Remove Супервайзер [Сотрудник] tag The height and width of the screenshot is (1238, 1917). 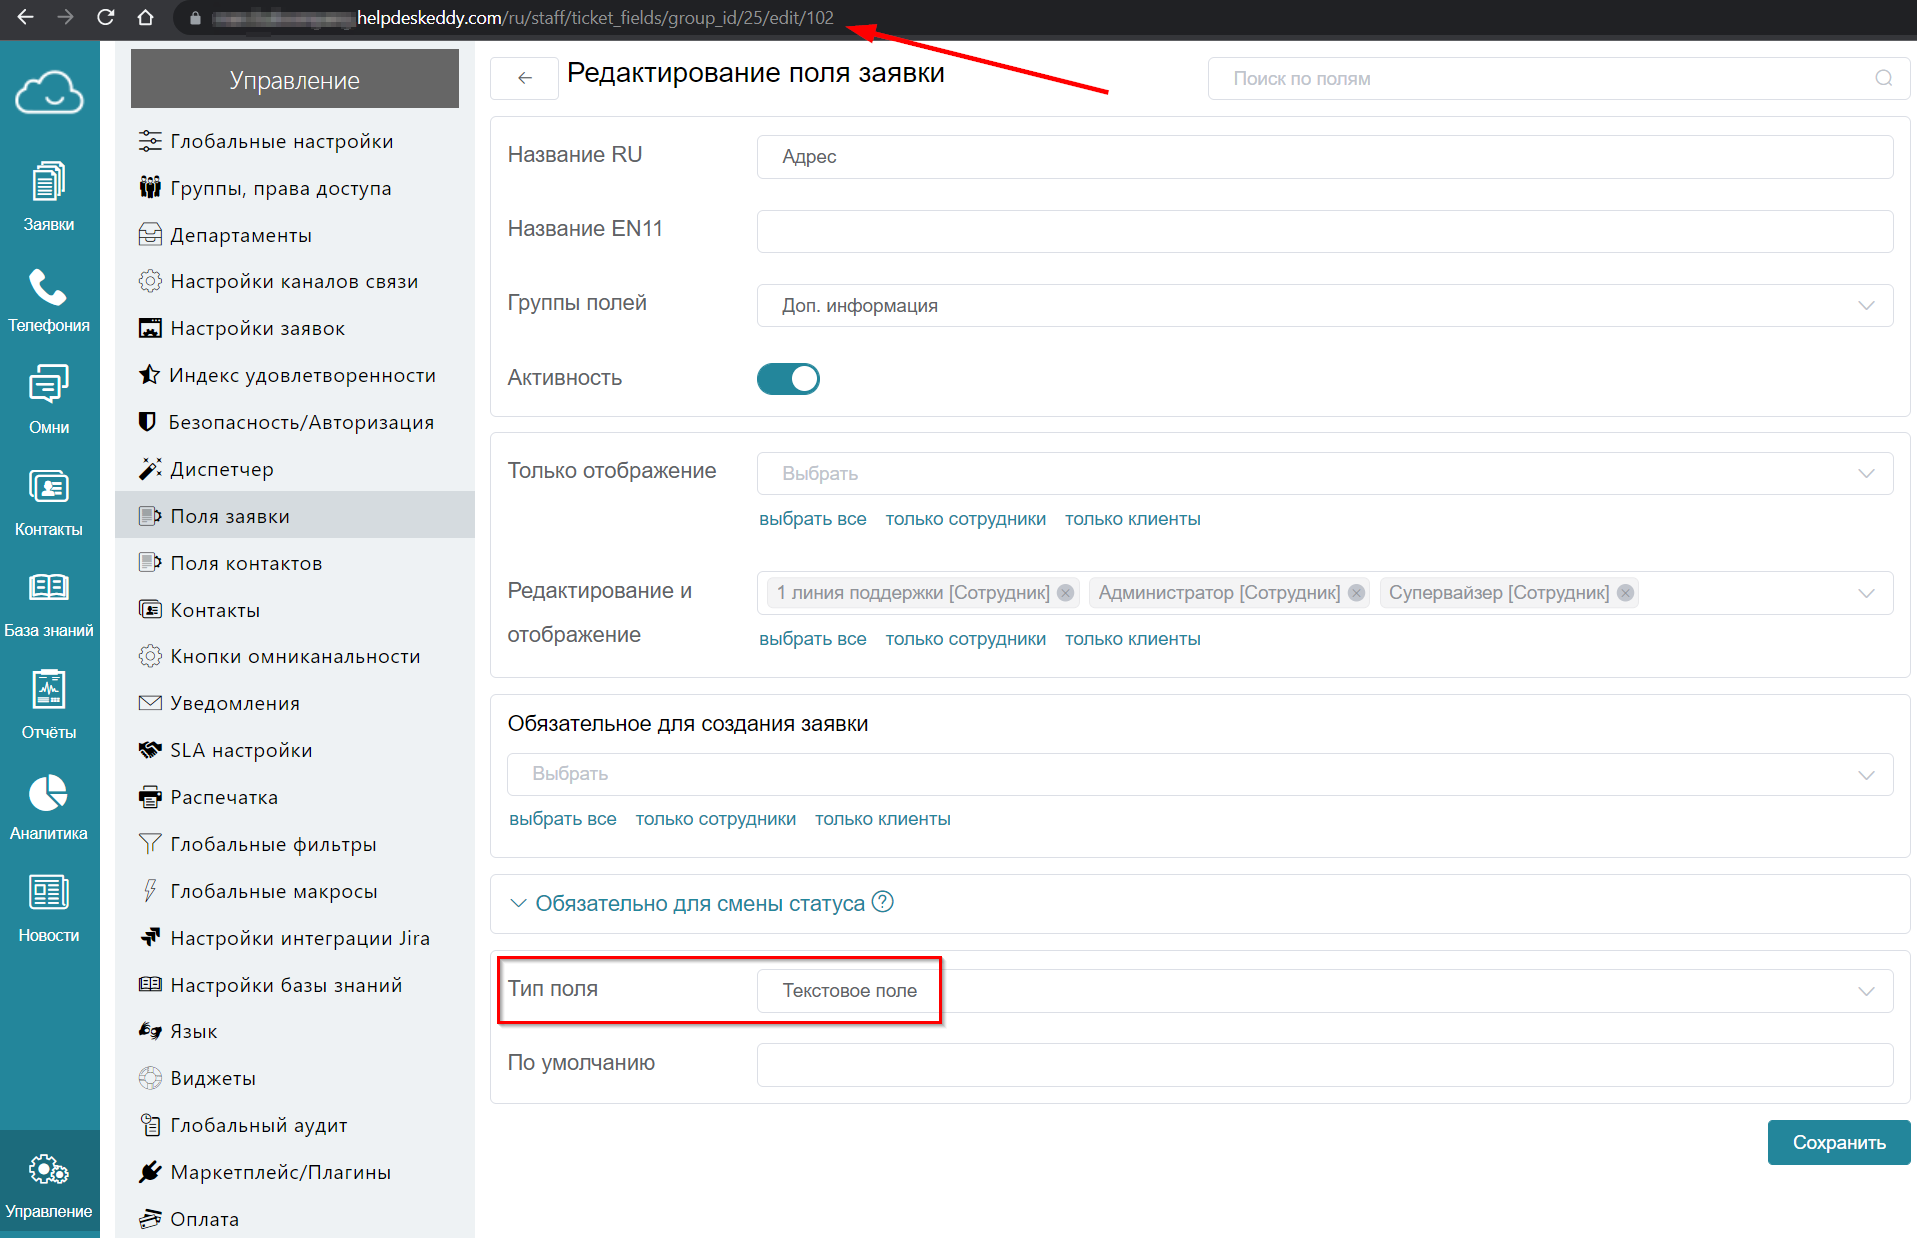point(1626,593)
